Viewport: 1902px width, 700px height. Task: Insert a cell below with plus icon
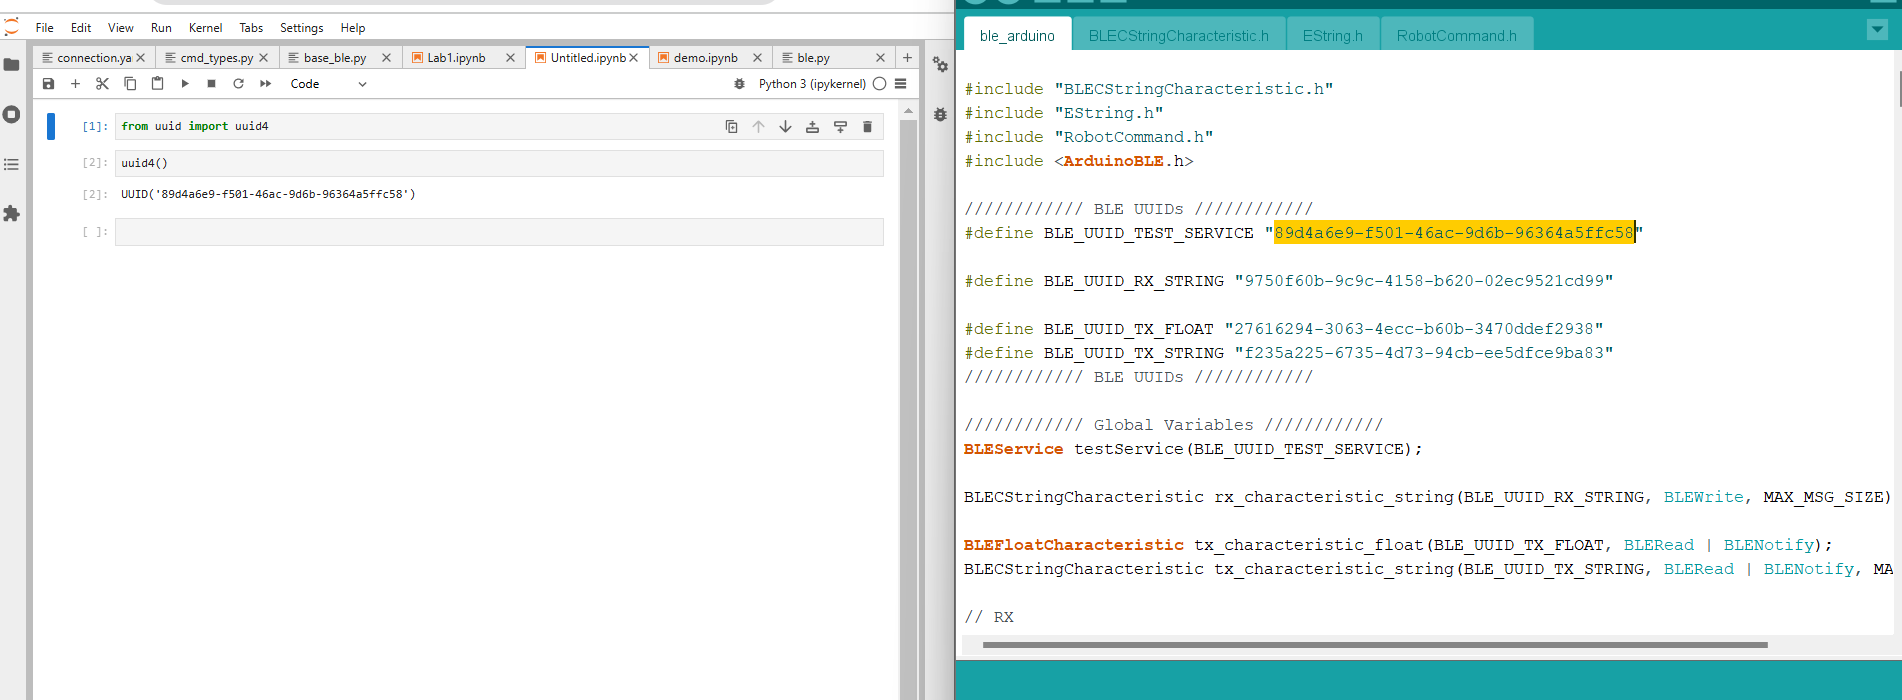coord(75,84)
